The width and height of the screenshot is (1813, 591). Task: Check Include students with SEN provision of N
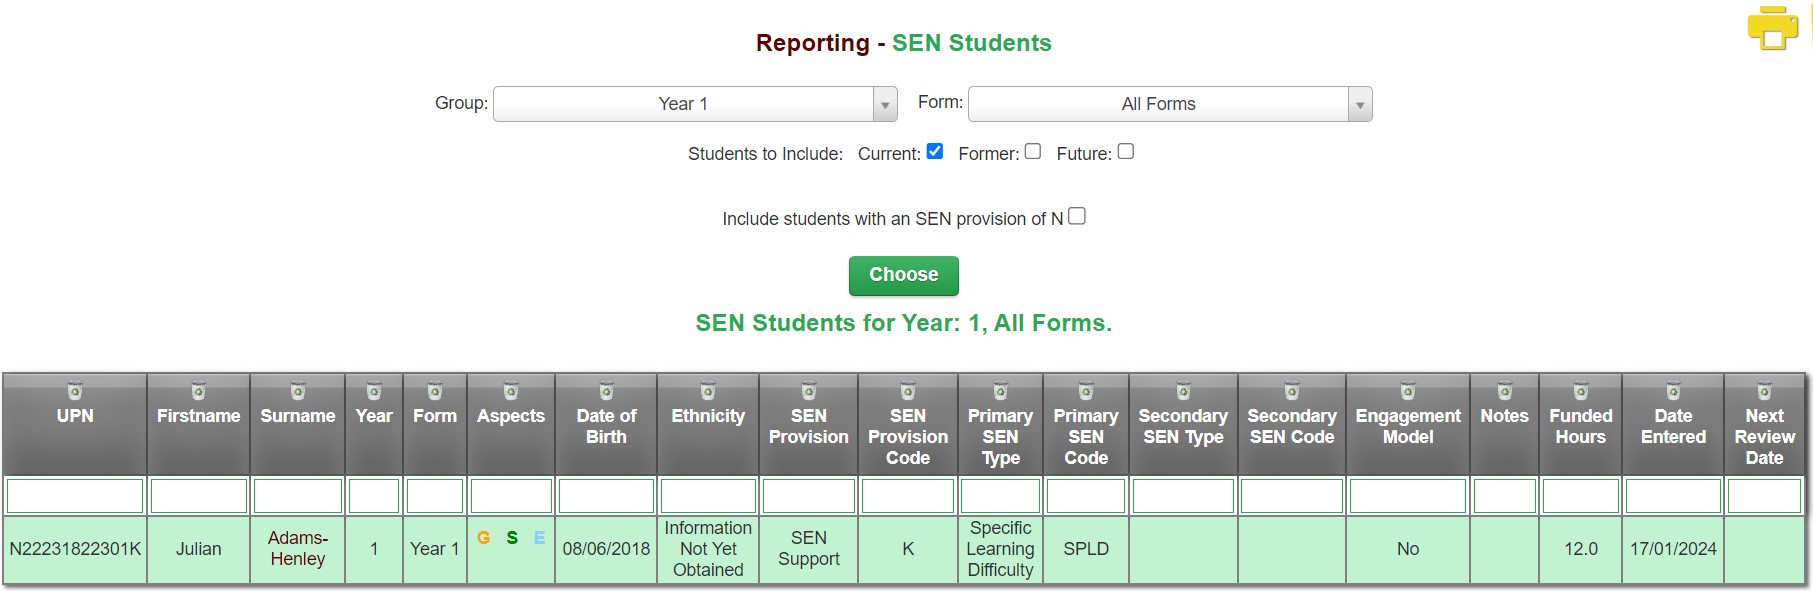click(x=1077, y=216)
